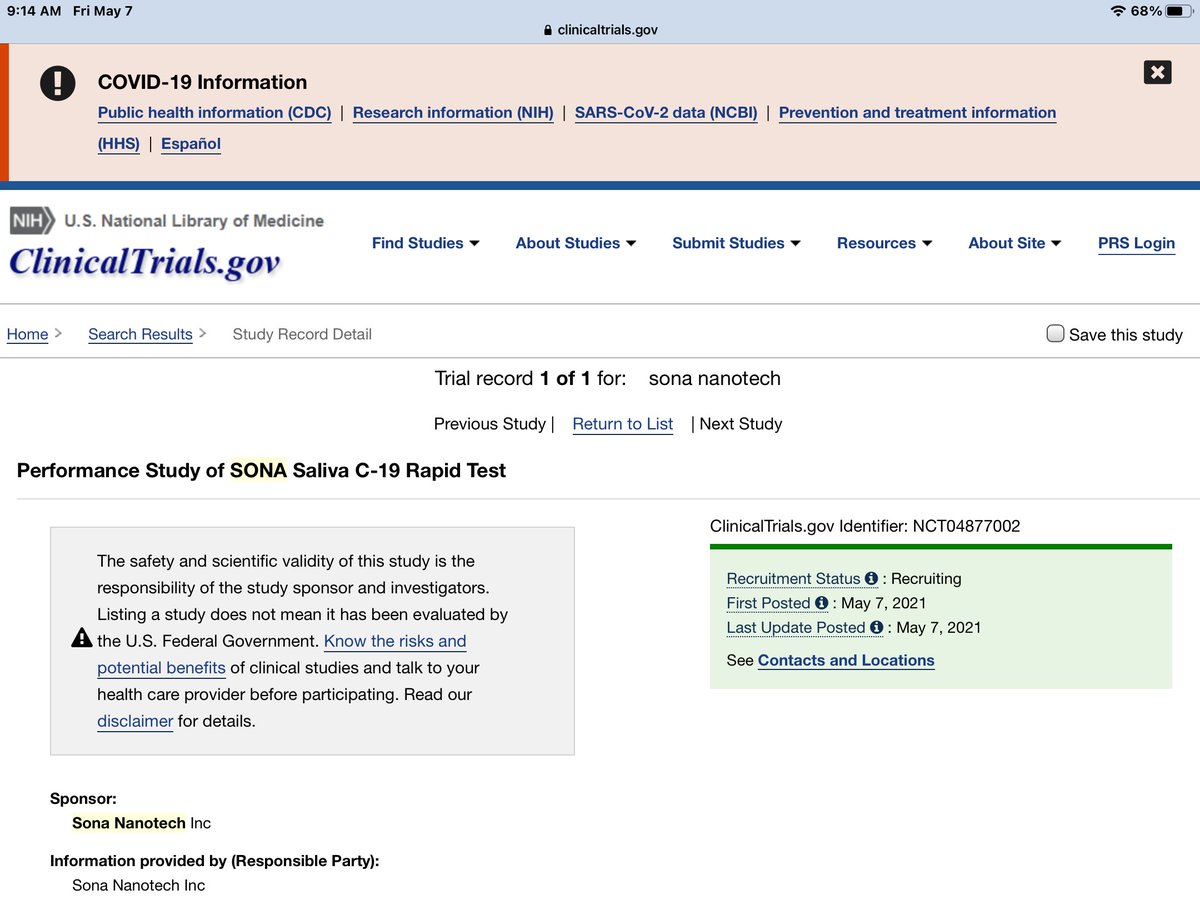The image size is (1200, 900).
Task: Click the NIH logo
Action: click(x=30, y=221)
